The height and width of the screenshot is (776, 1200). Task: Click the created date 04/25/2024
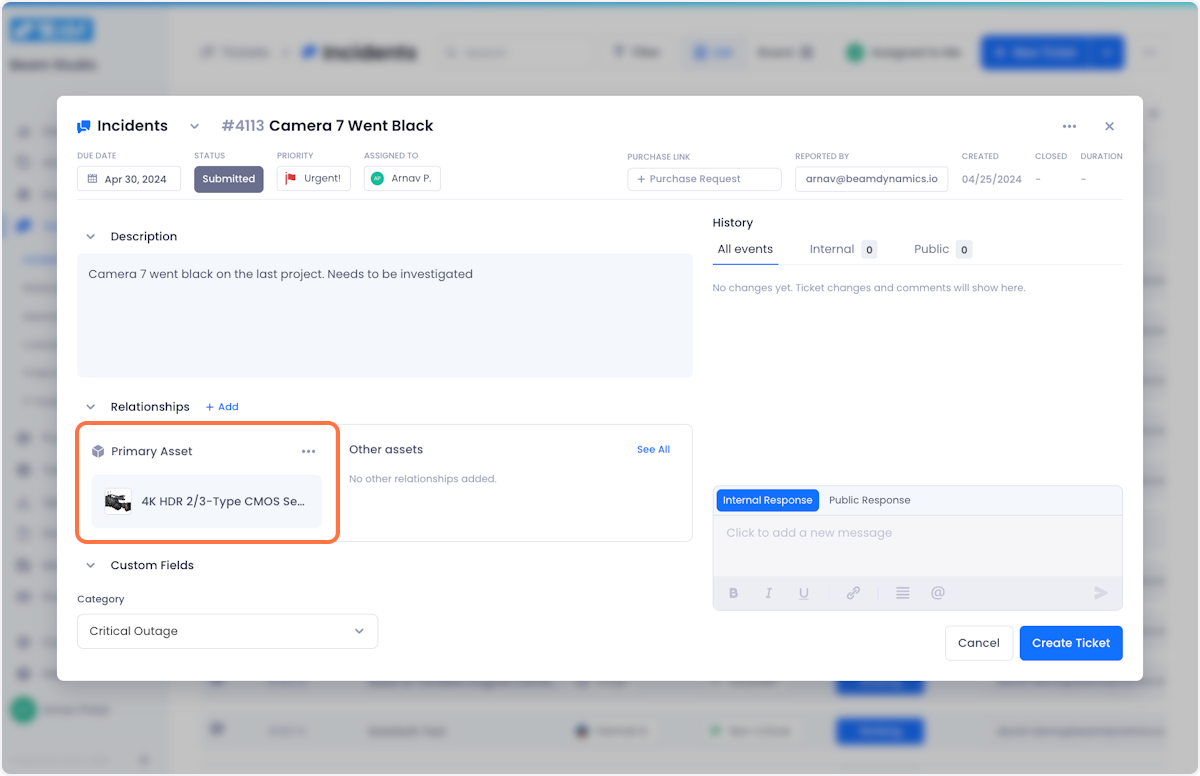click(x=992, y=179)
